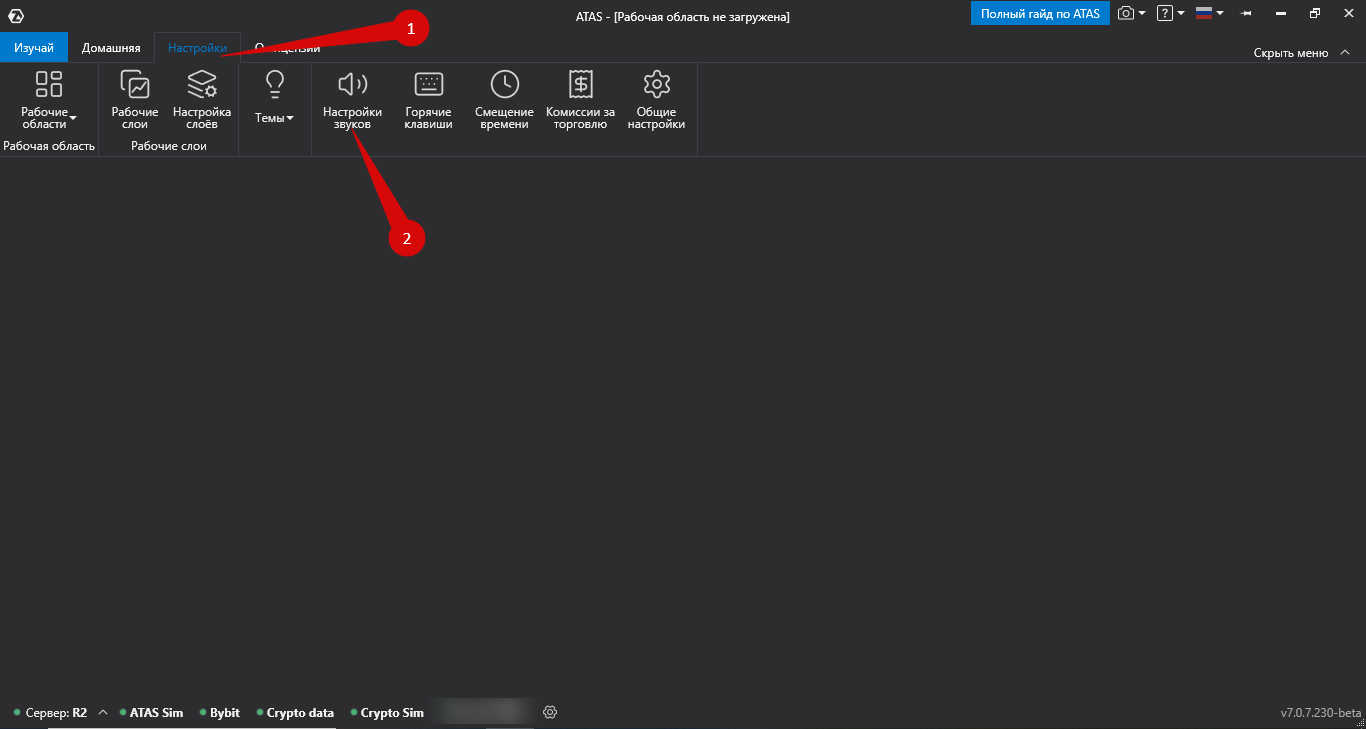1366x729 pixels.
Task: Click the pin window icon
Action: (1247, 14)
